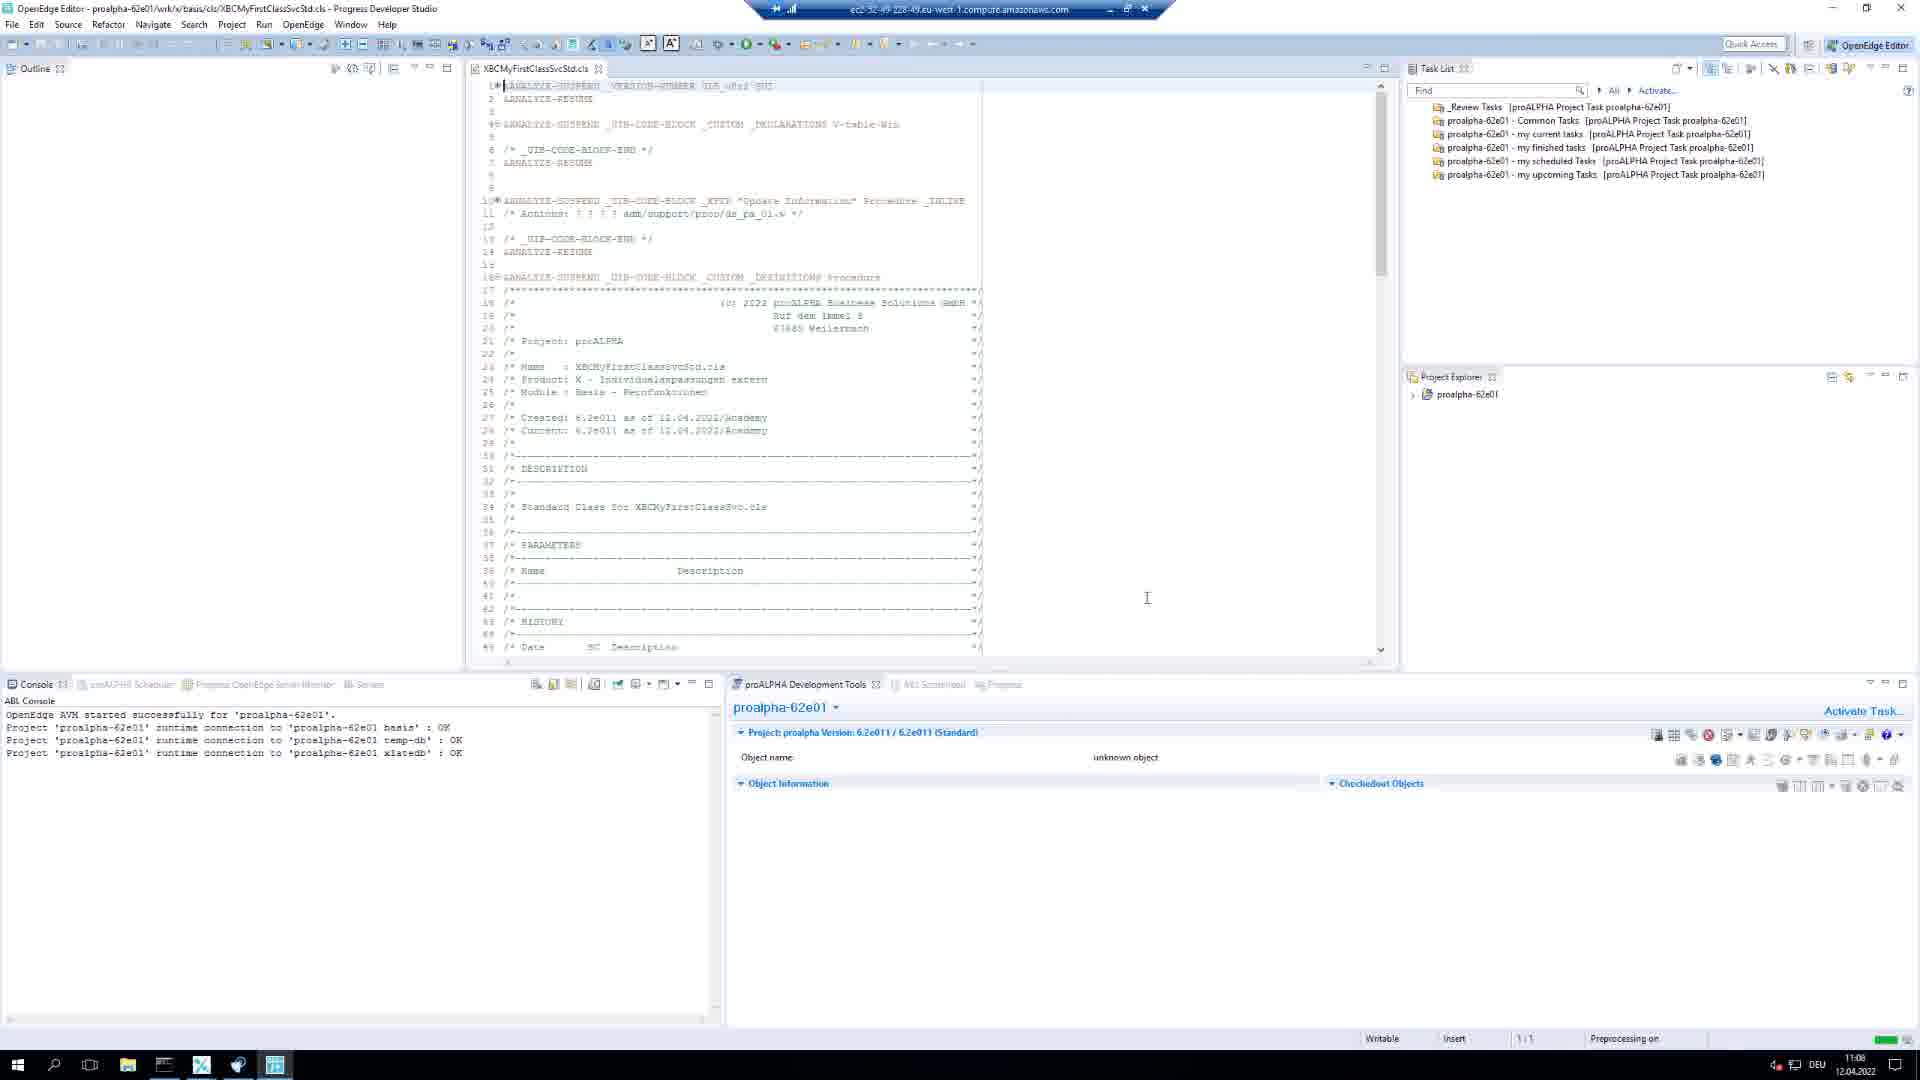The image size is (1920, 1080).
Task: Click the Task View taskbar icon
Action: pos(90,1065)
